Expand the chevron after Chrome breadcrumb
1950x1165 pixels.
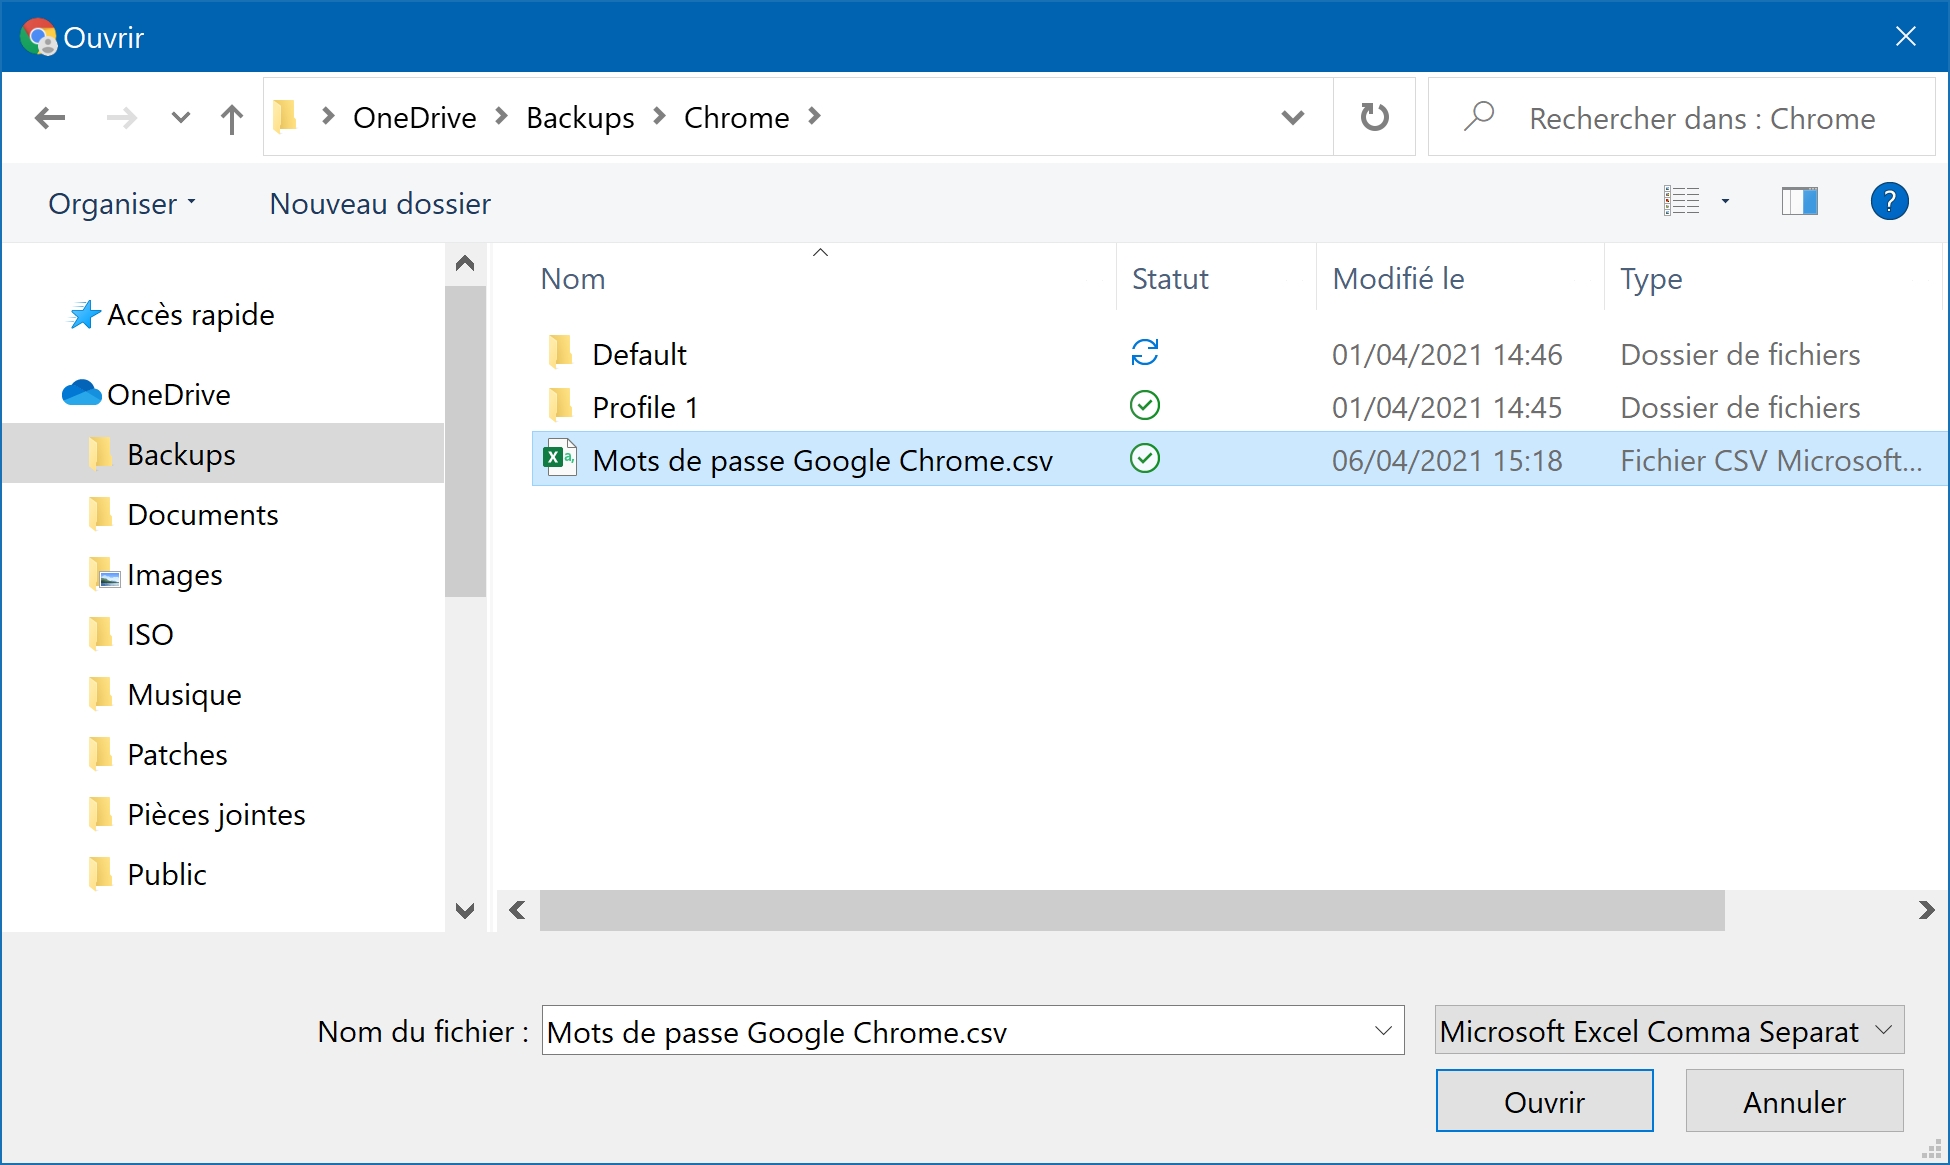click(815, 117)
